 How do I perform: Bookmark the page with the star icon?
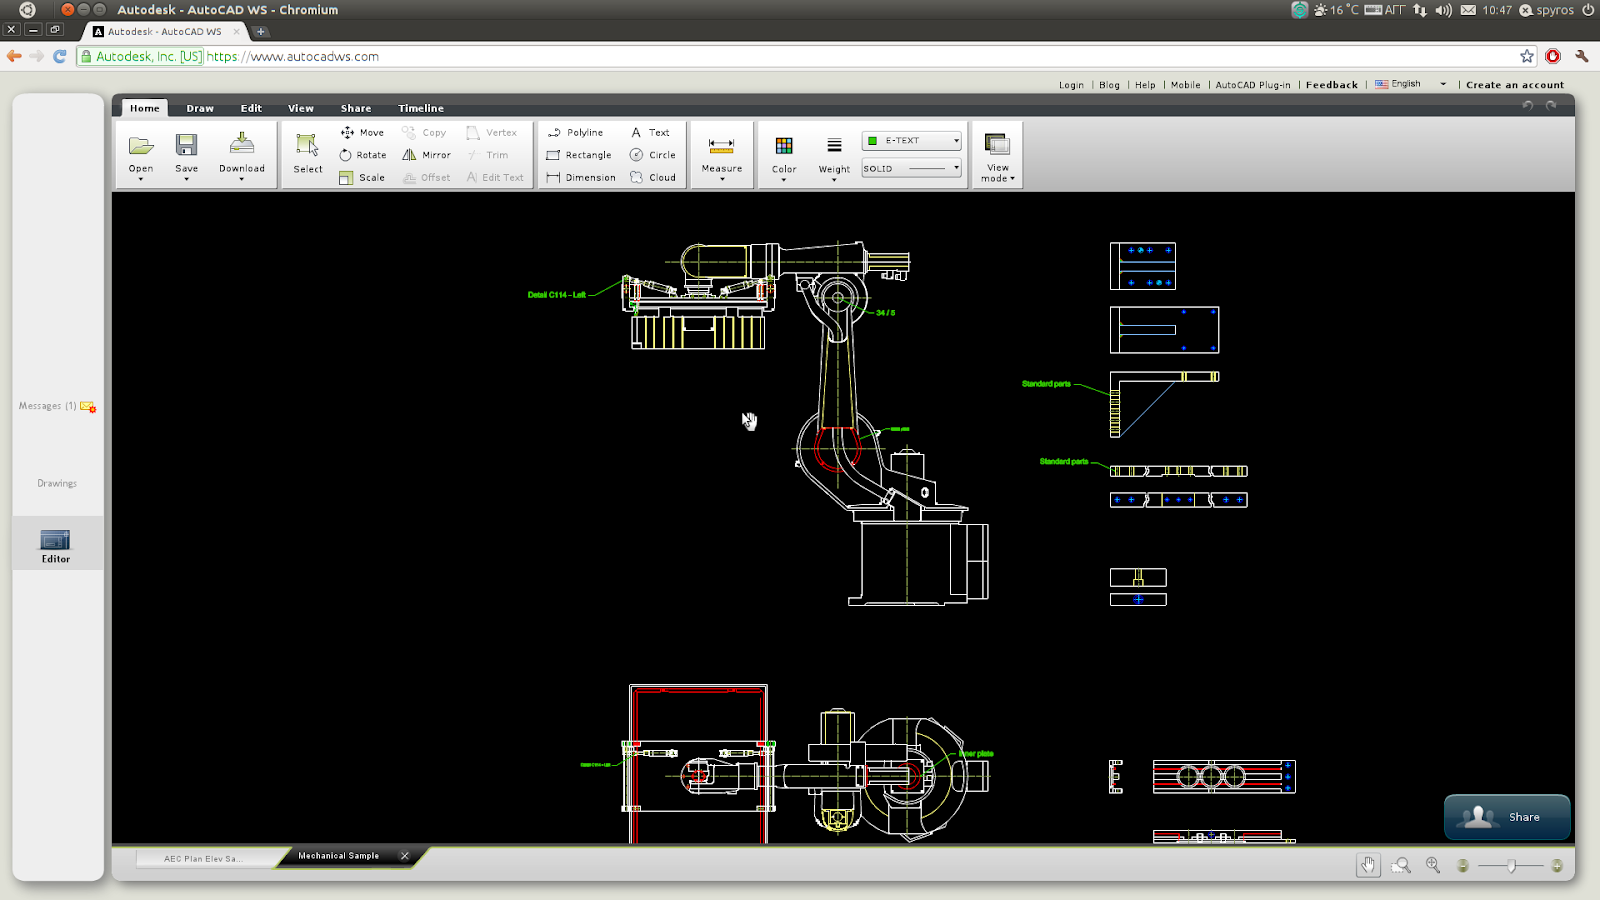pos(1527,56)
